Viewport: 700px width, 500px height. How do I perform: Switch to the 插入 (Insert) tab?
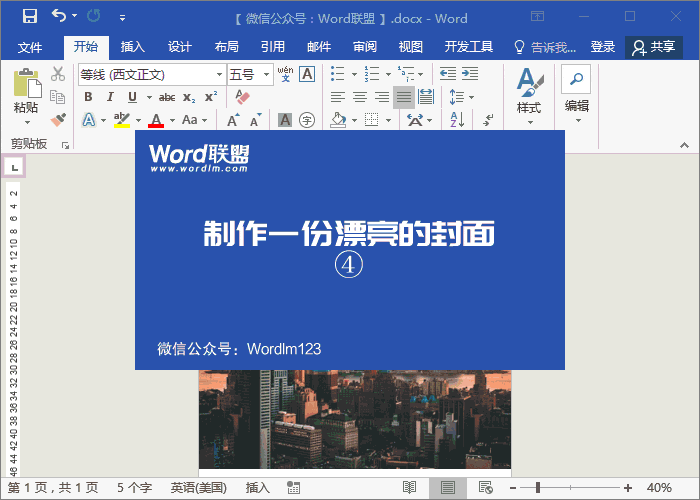[x=133, y=47]
